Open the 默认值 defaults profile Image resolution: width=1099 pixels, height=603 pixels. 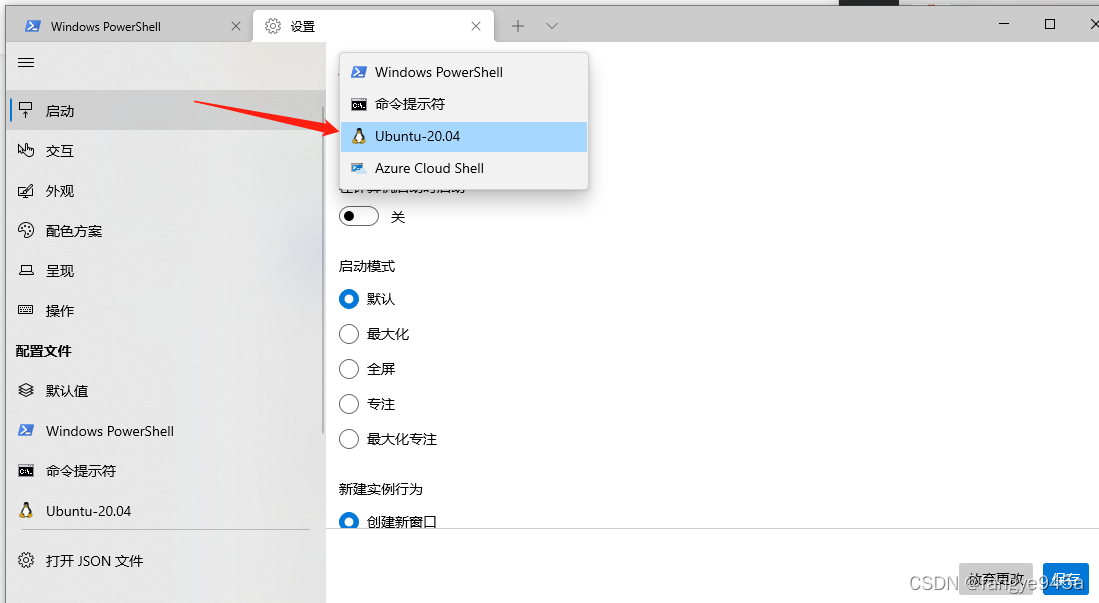point(167,391)
